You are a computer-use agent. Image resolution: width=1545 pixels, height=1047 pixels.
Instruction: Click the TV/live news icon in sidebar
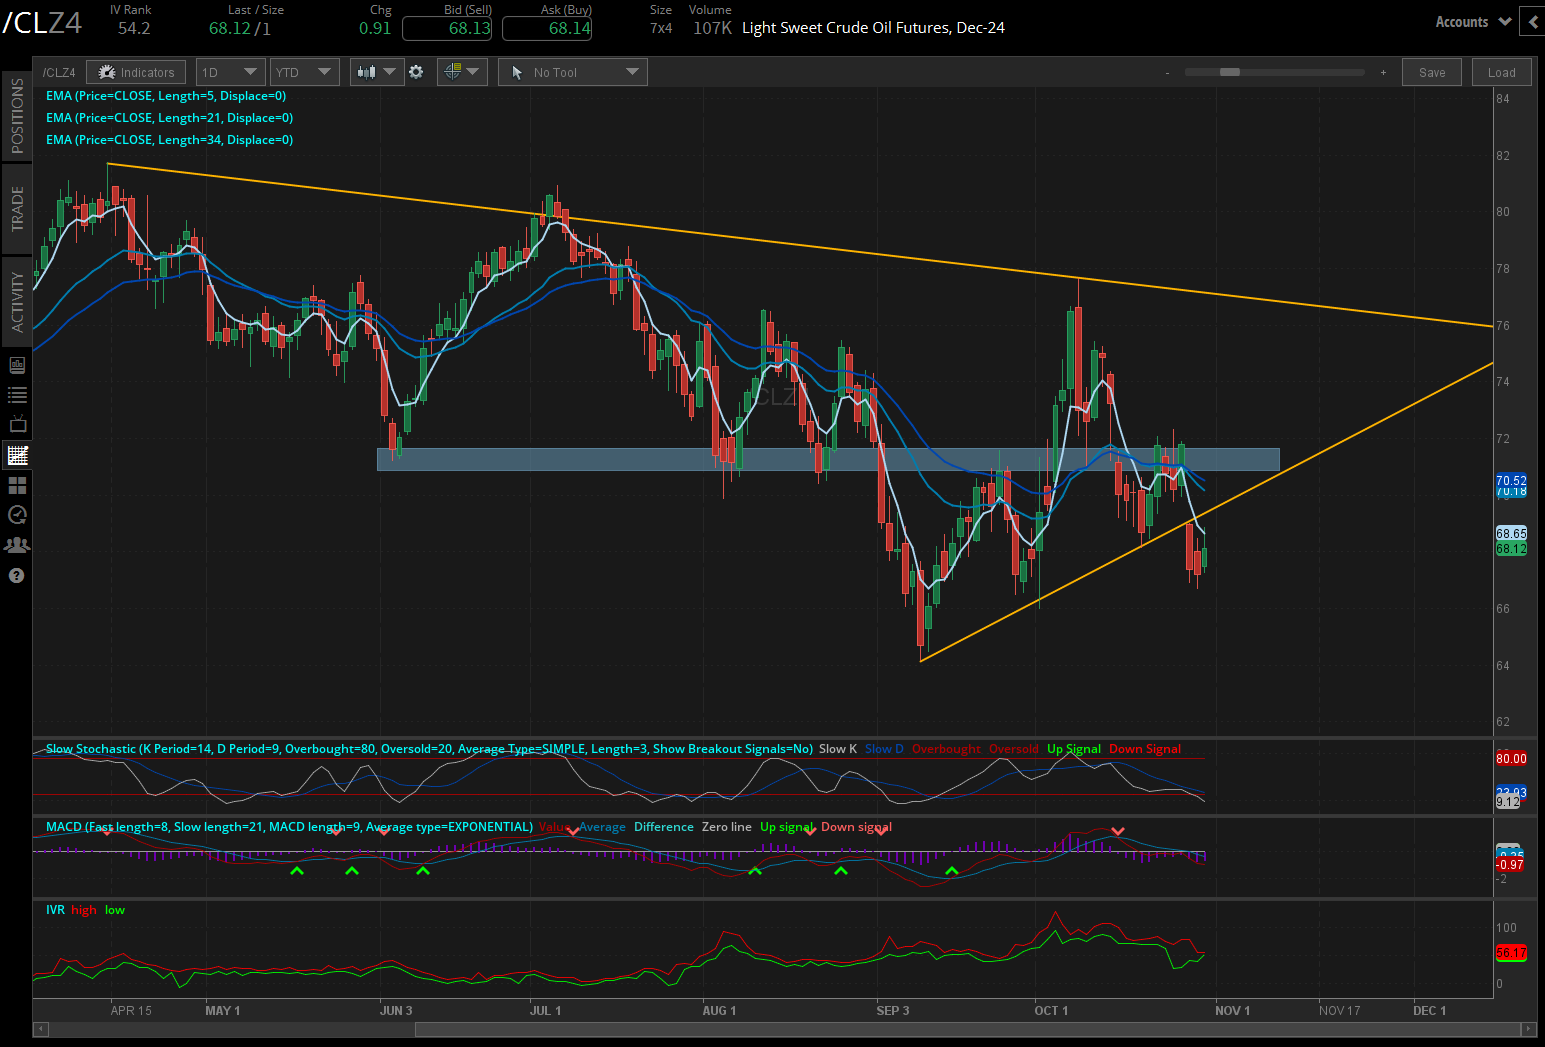(x=17, y=424)
